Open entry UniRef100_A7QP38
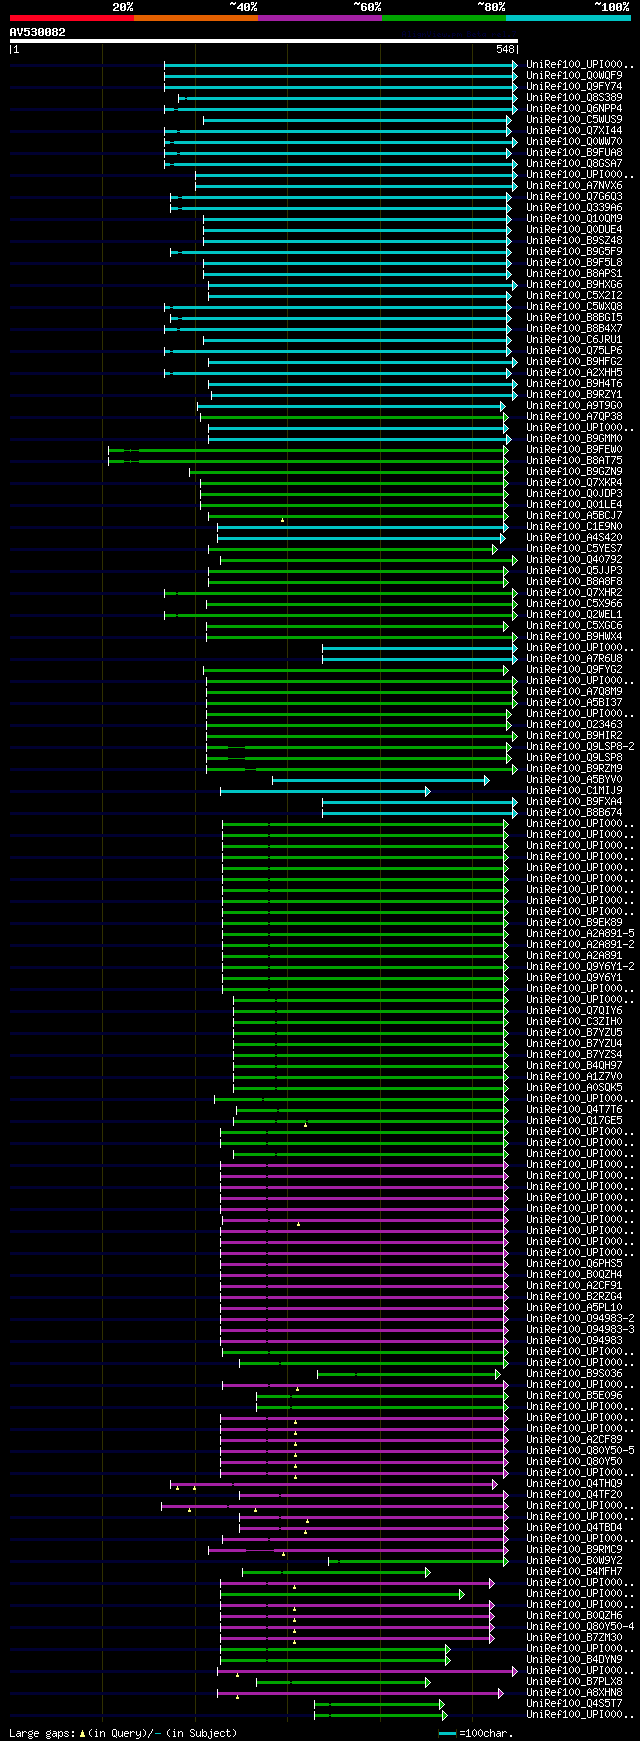640x1741 pixels. pyautogui.click(x=574, y=417)
